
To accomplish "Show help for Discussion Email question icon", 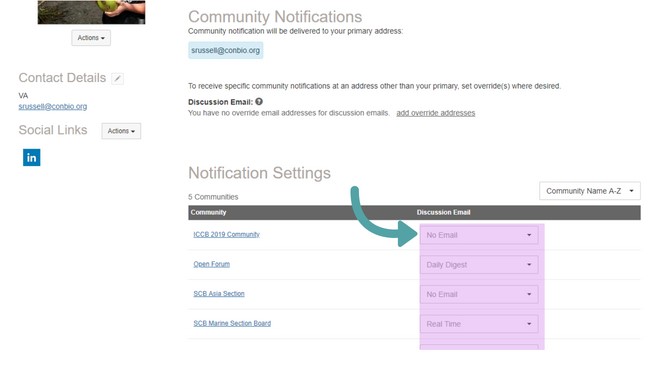I will pos(259,102).
